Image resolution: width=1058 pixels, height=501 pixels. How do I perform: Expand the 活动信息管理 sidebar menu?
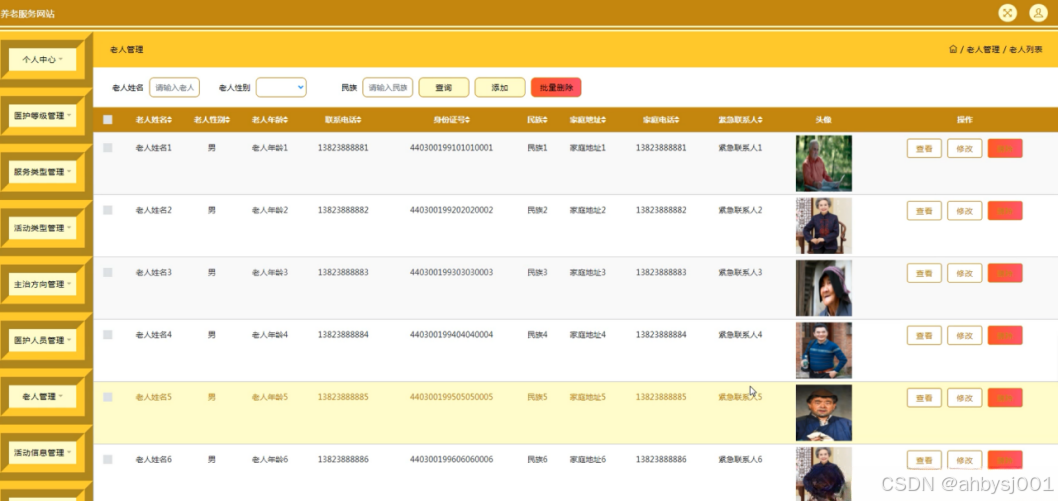(43, 452)
